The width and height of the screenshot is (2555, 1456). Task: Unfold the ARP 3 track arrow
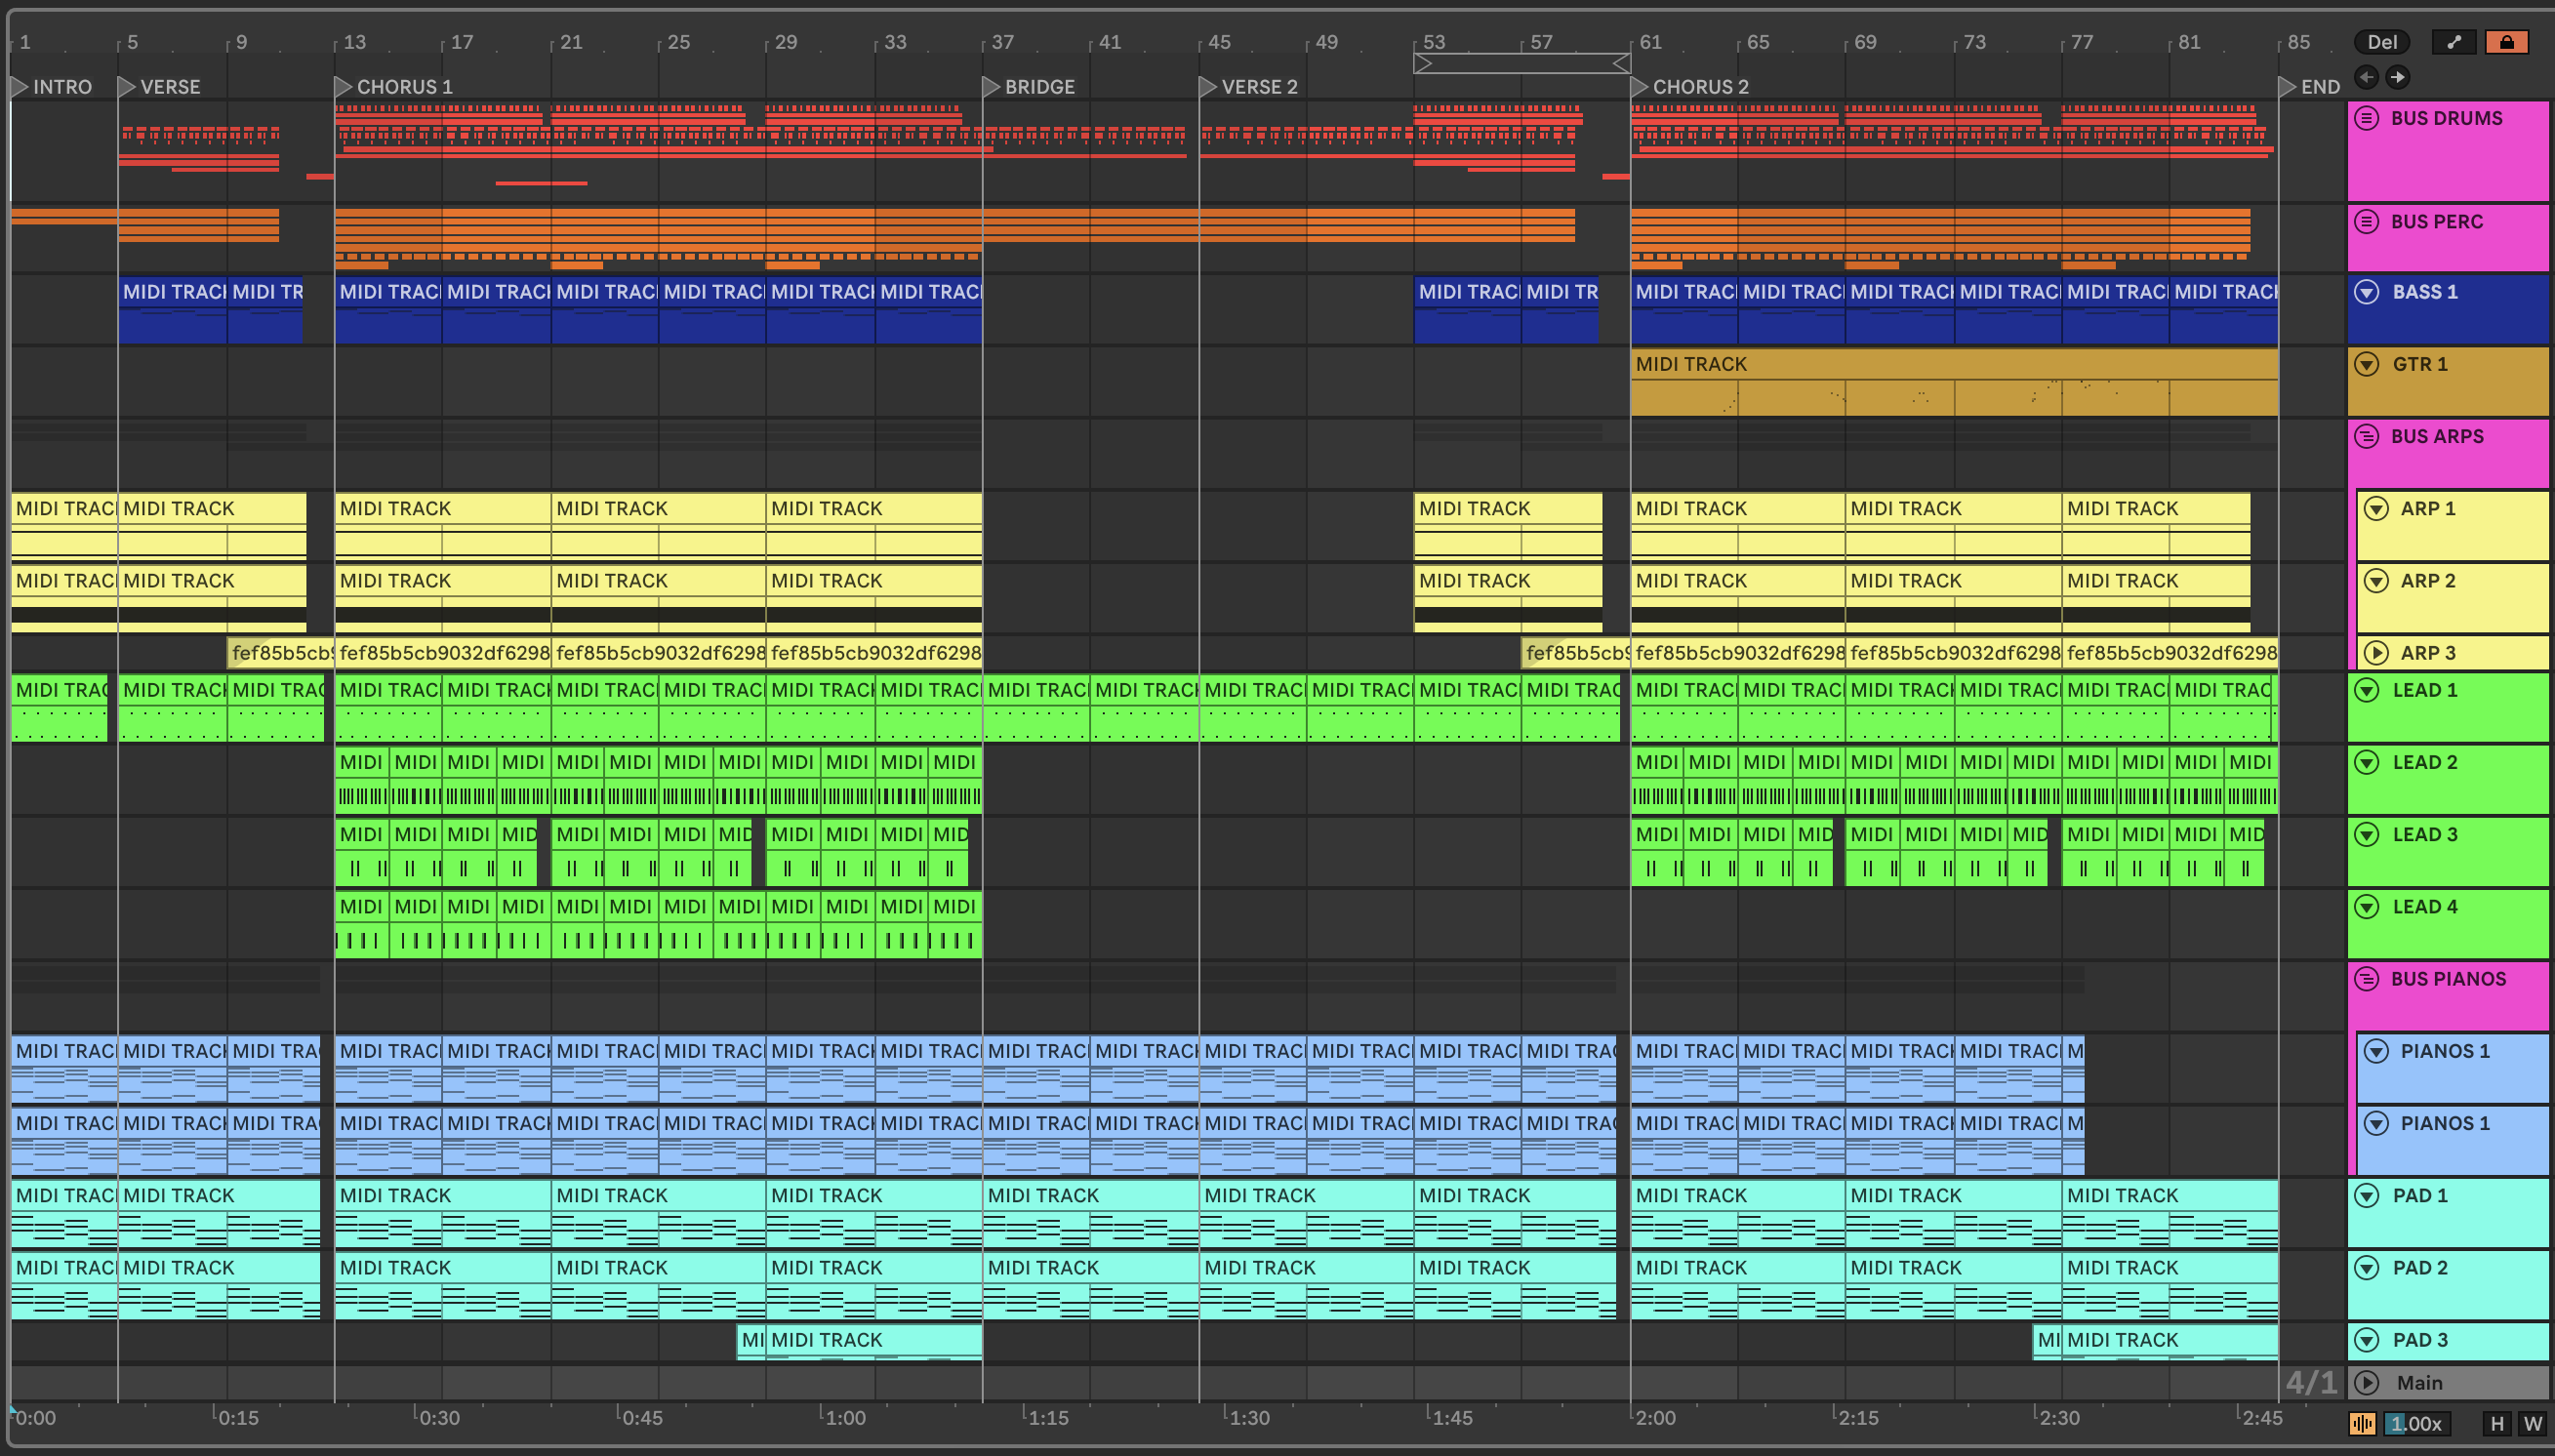click(2376, 653)
